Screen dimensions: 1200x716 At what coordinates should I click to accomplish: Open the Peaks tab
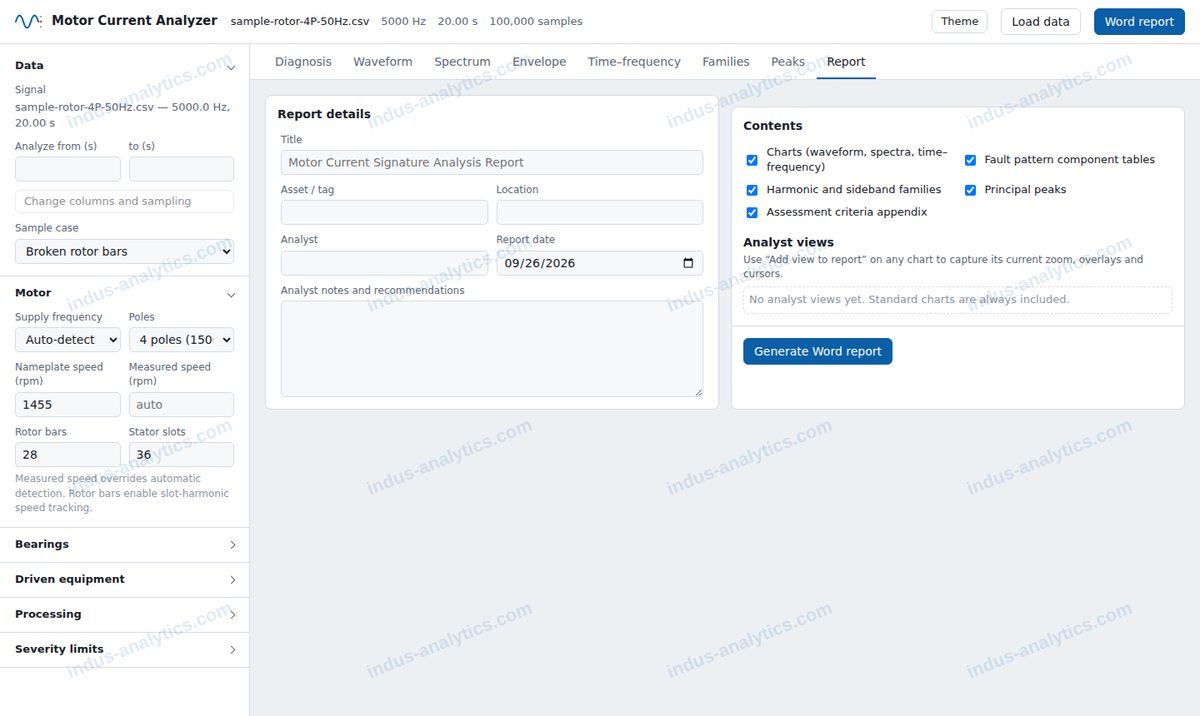coord(788,62)
